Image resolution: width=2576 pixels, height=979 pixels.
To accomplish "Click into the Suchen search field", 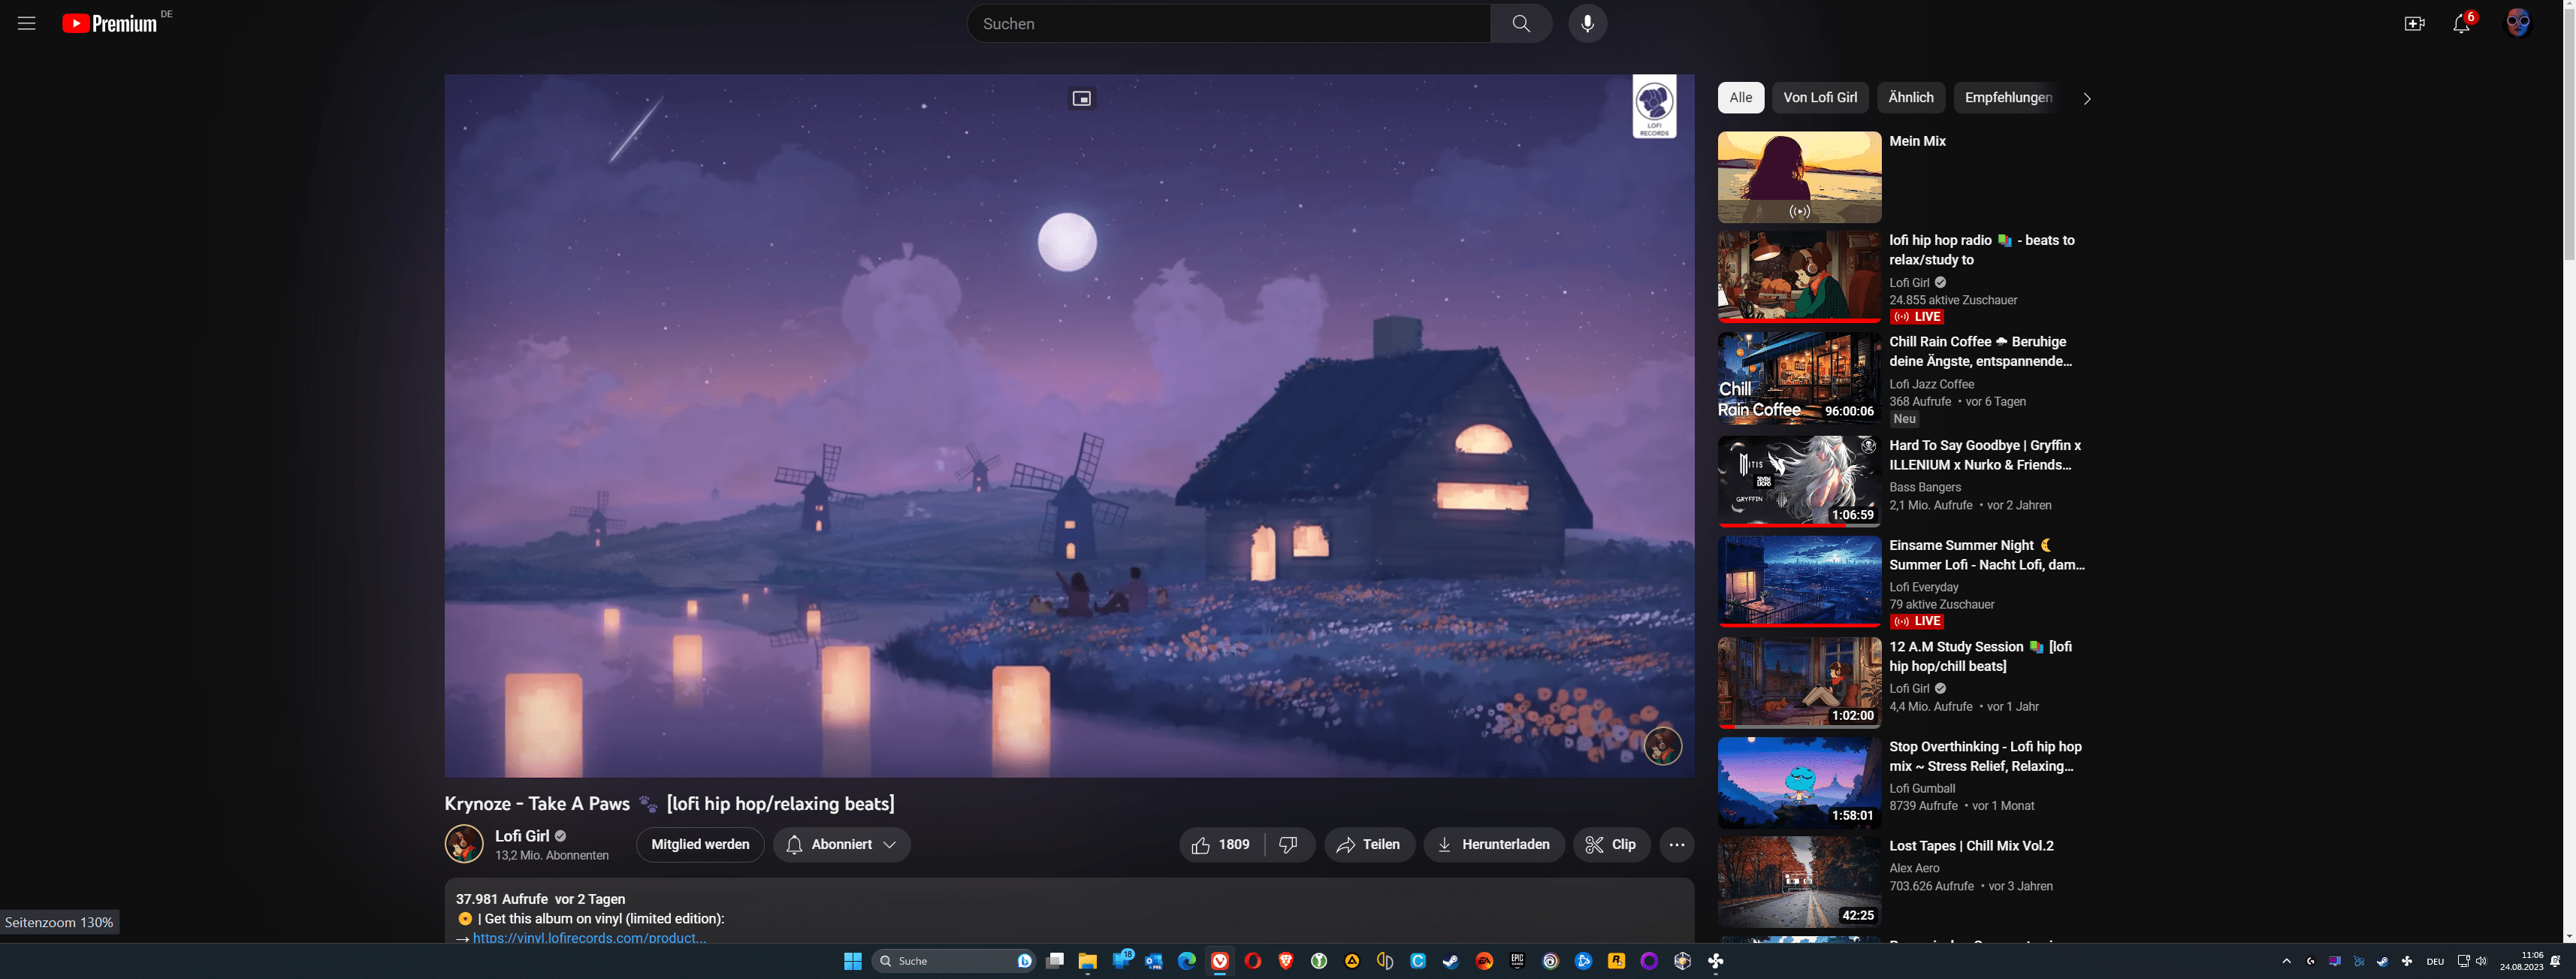I will pyautogui.click(x=1228, y=24).
